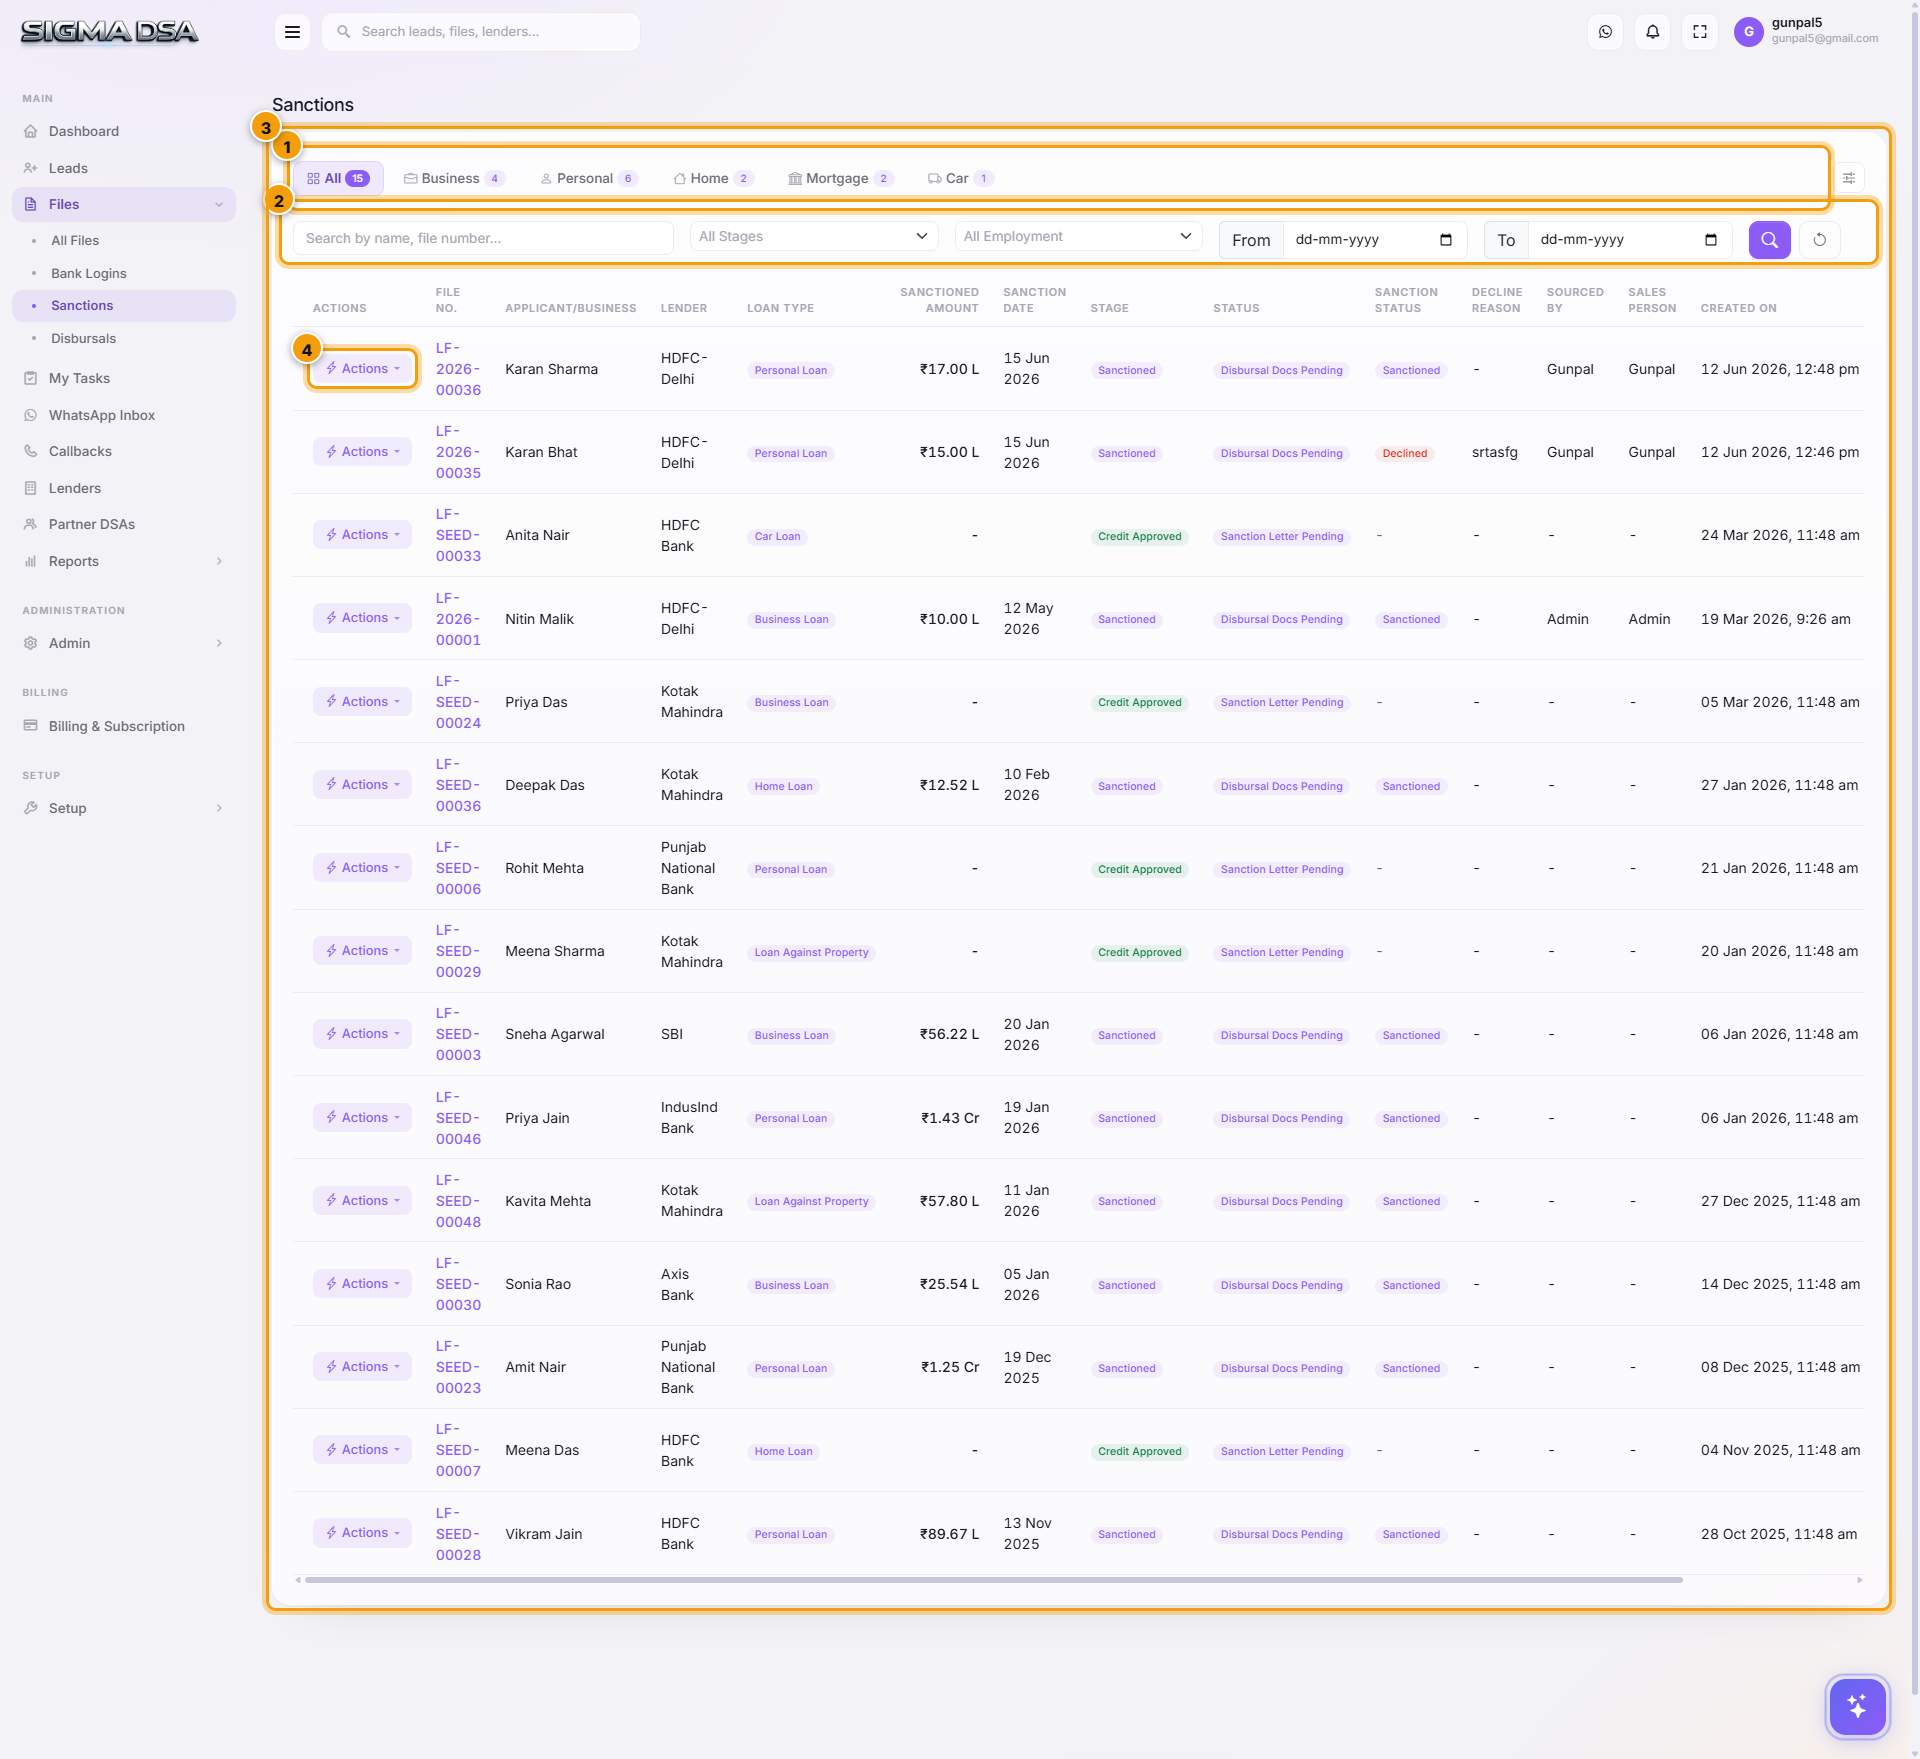Viewport: 1920px width, 1759px height.
Task: Open Callbacks in the sidebar
Action: pyautogui.click(x=124, y=451)
